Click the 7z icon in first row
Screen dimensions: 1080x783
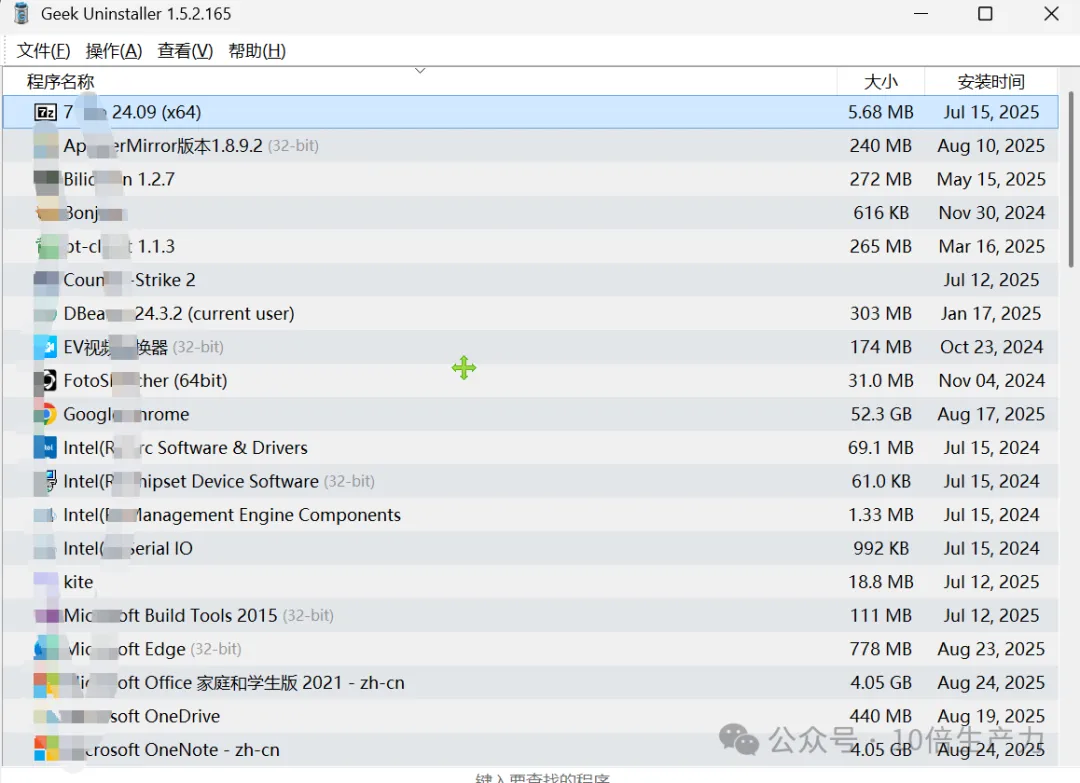click(x=45, y=112)
